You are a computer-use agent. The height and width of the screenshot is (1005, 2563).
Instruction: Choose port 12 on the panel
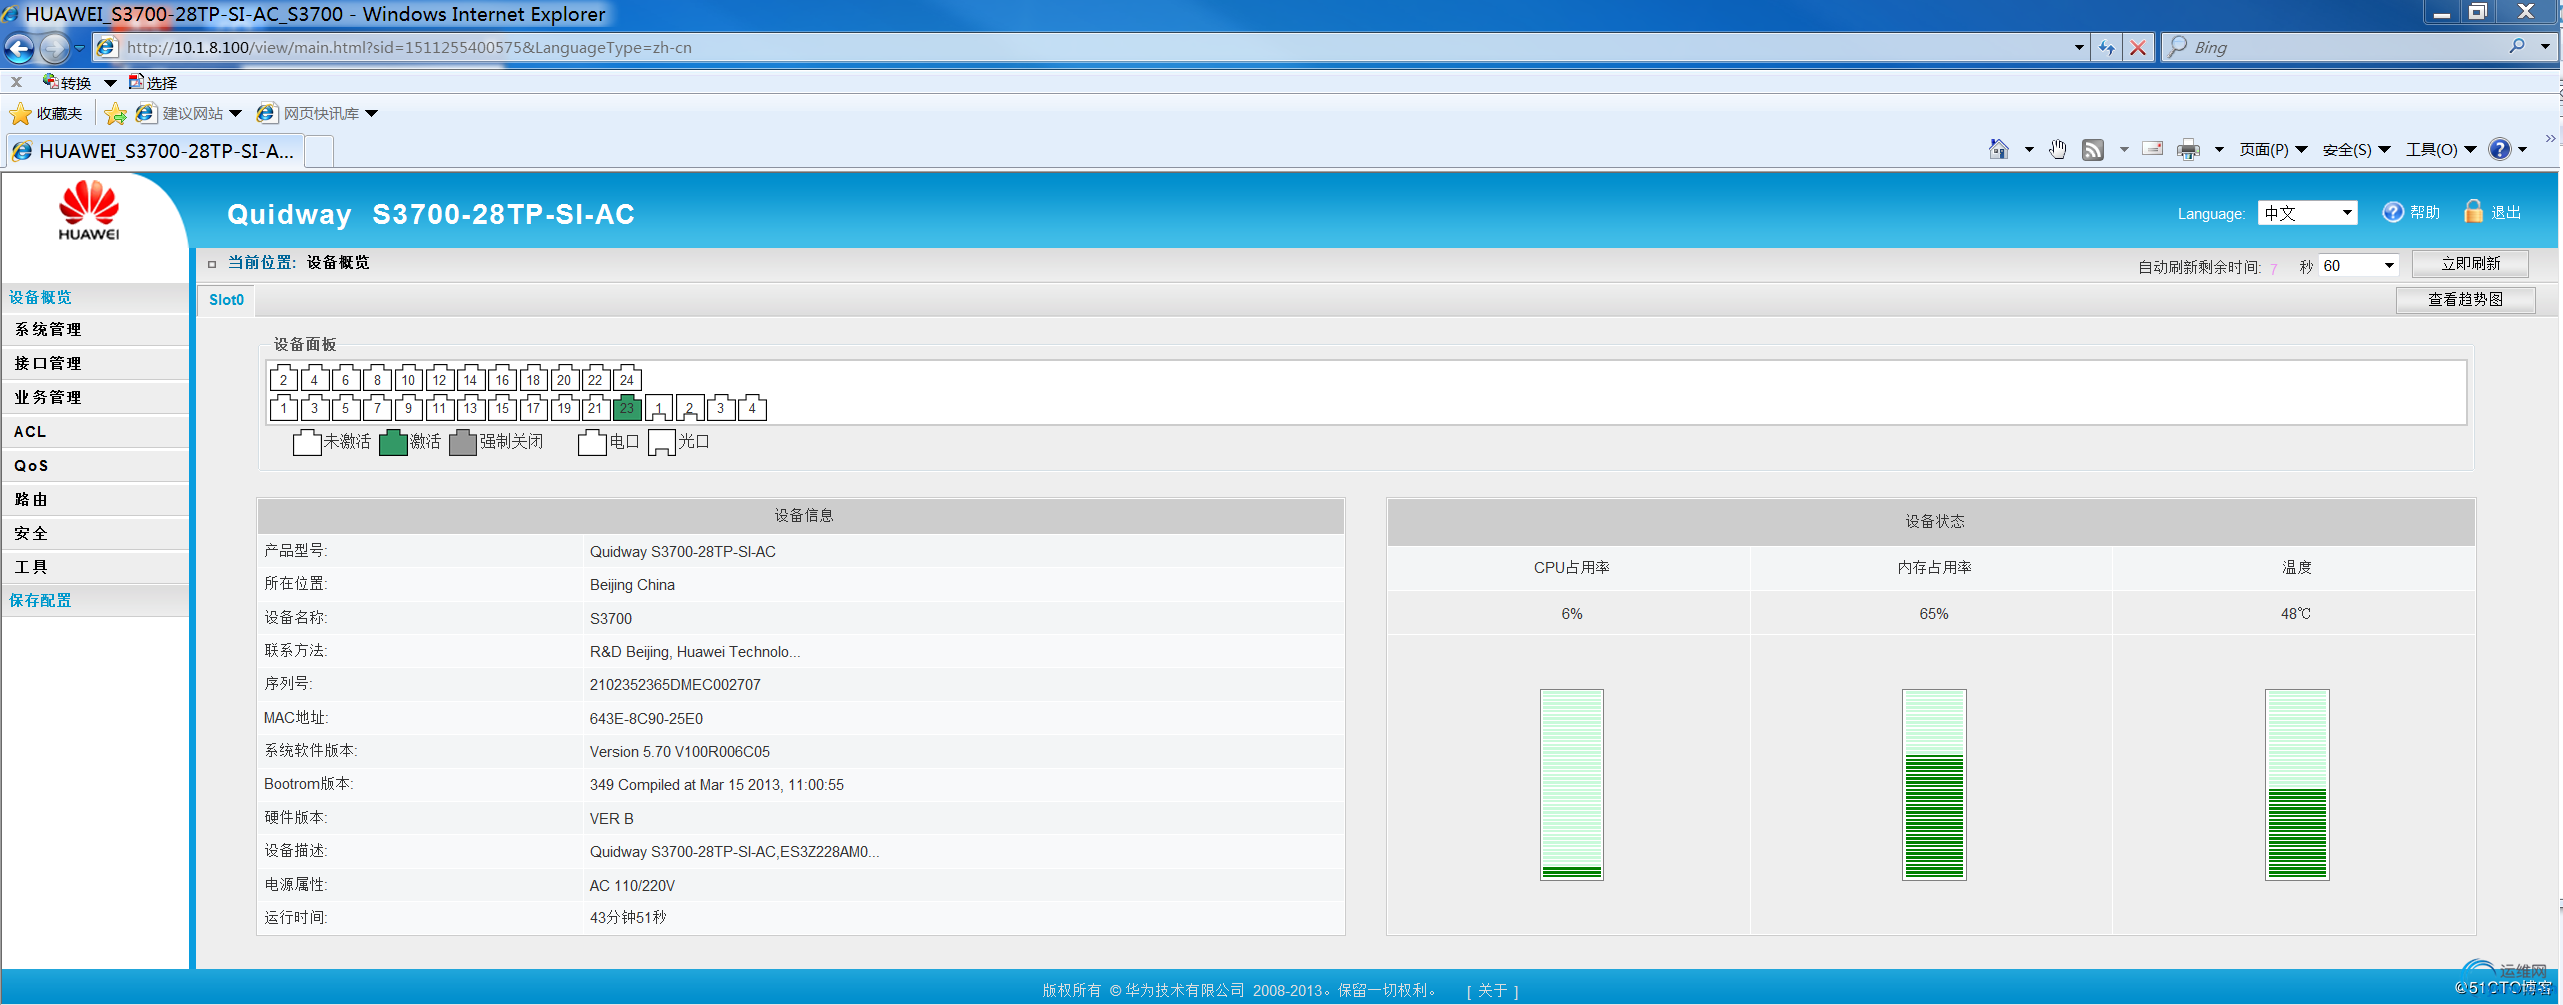click(x=440, y=379)
